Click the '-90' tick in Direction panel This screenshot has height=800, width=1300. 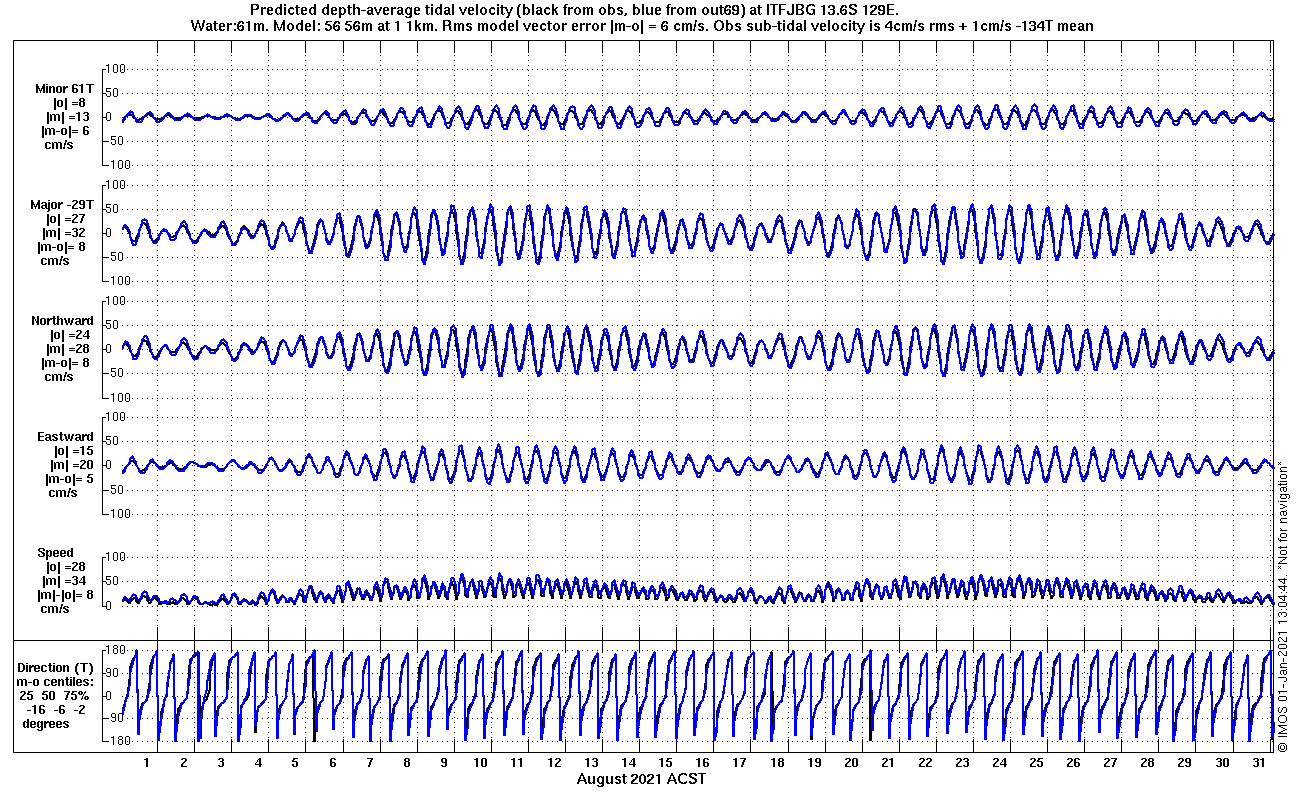pyautogui.click(x=115, y=718)
